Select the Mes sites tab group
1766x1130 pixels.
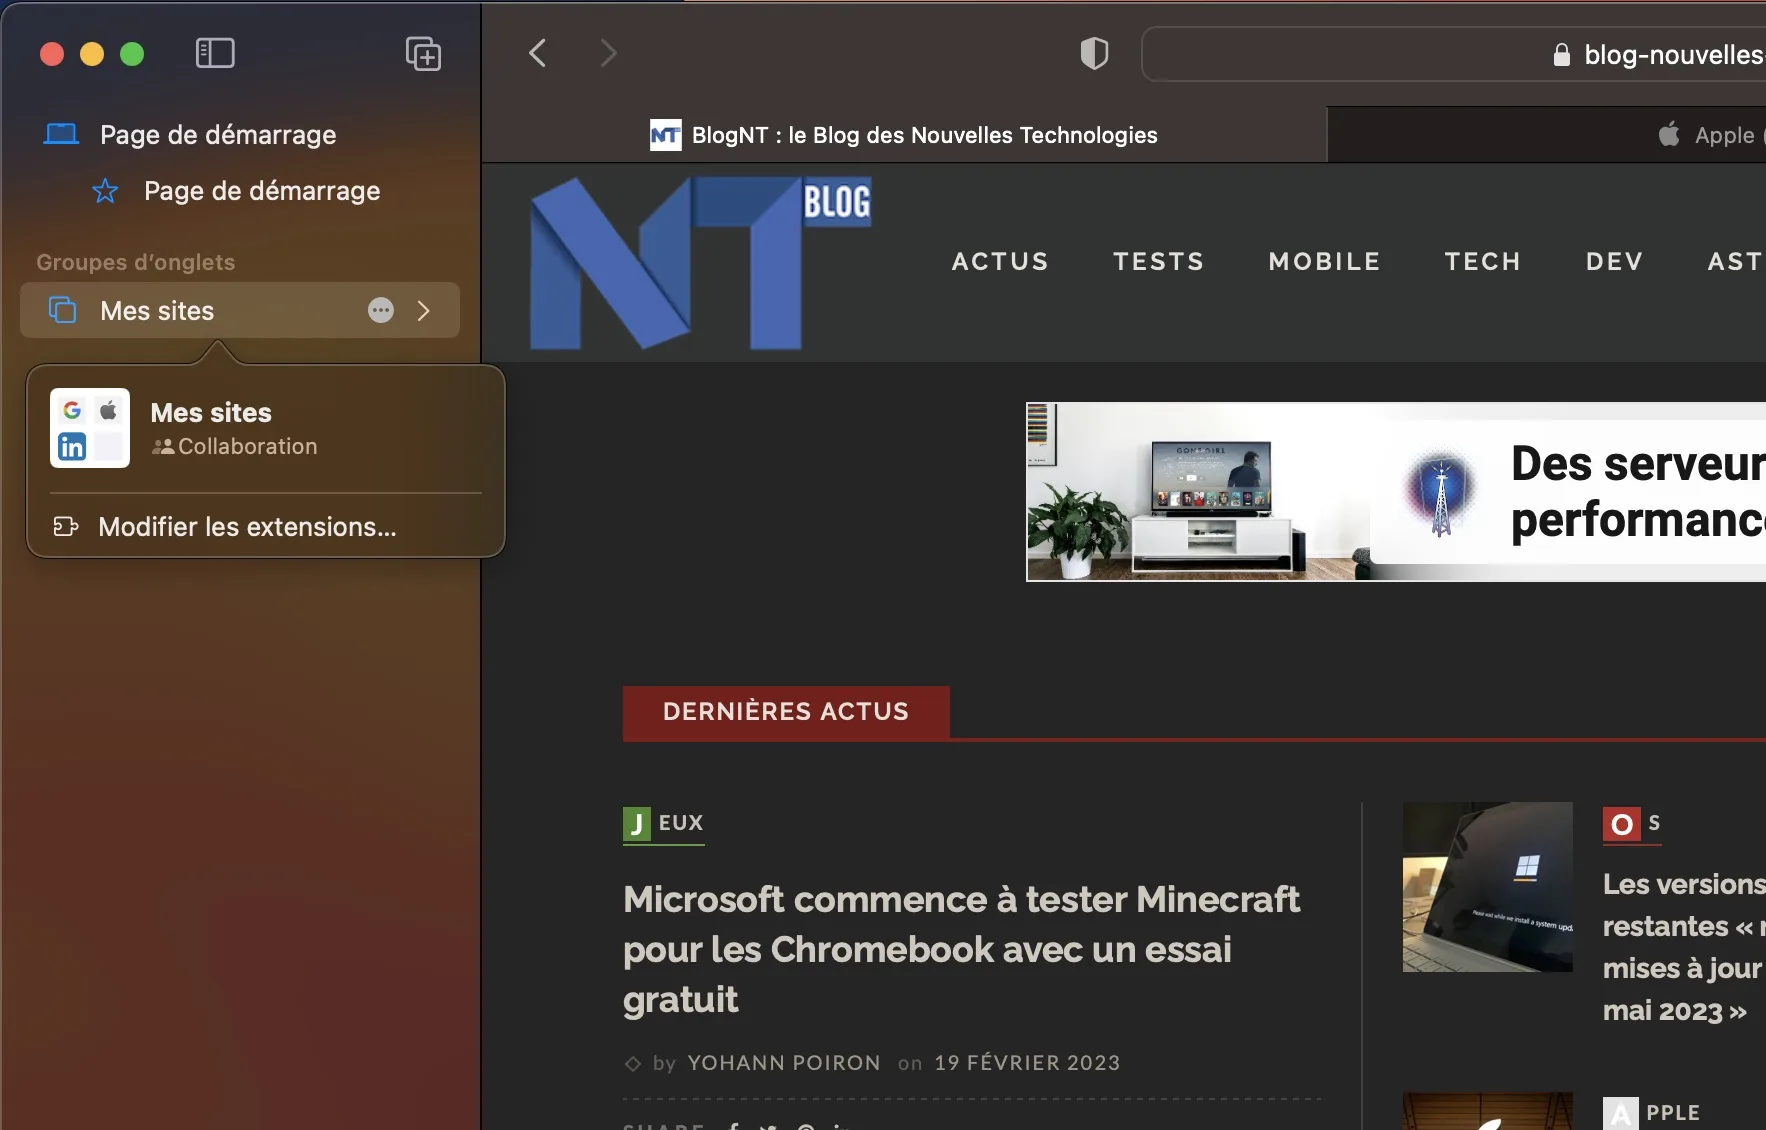(x=240, y=310)
